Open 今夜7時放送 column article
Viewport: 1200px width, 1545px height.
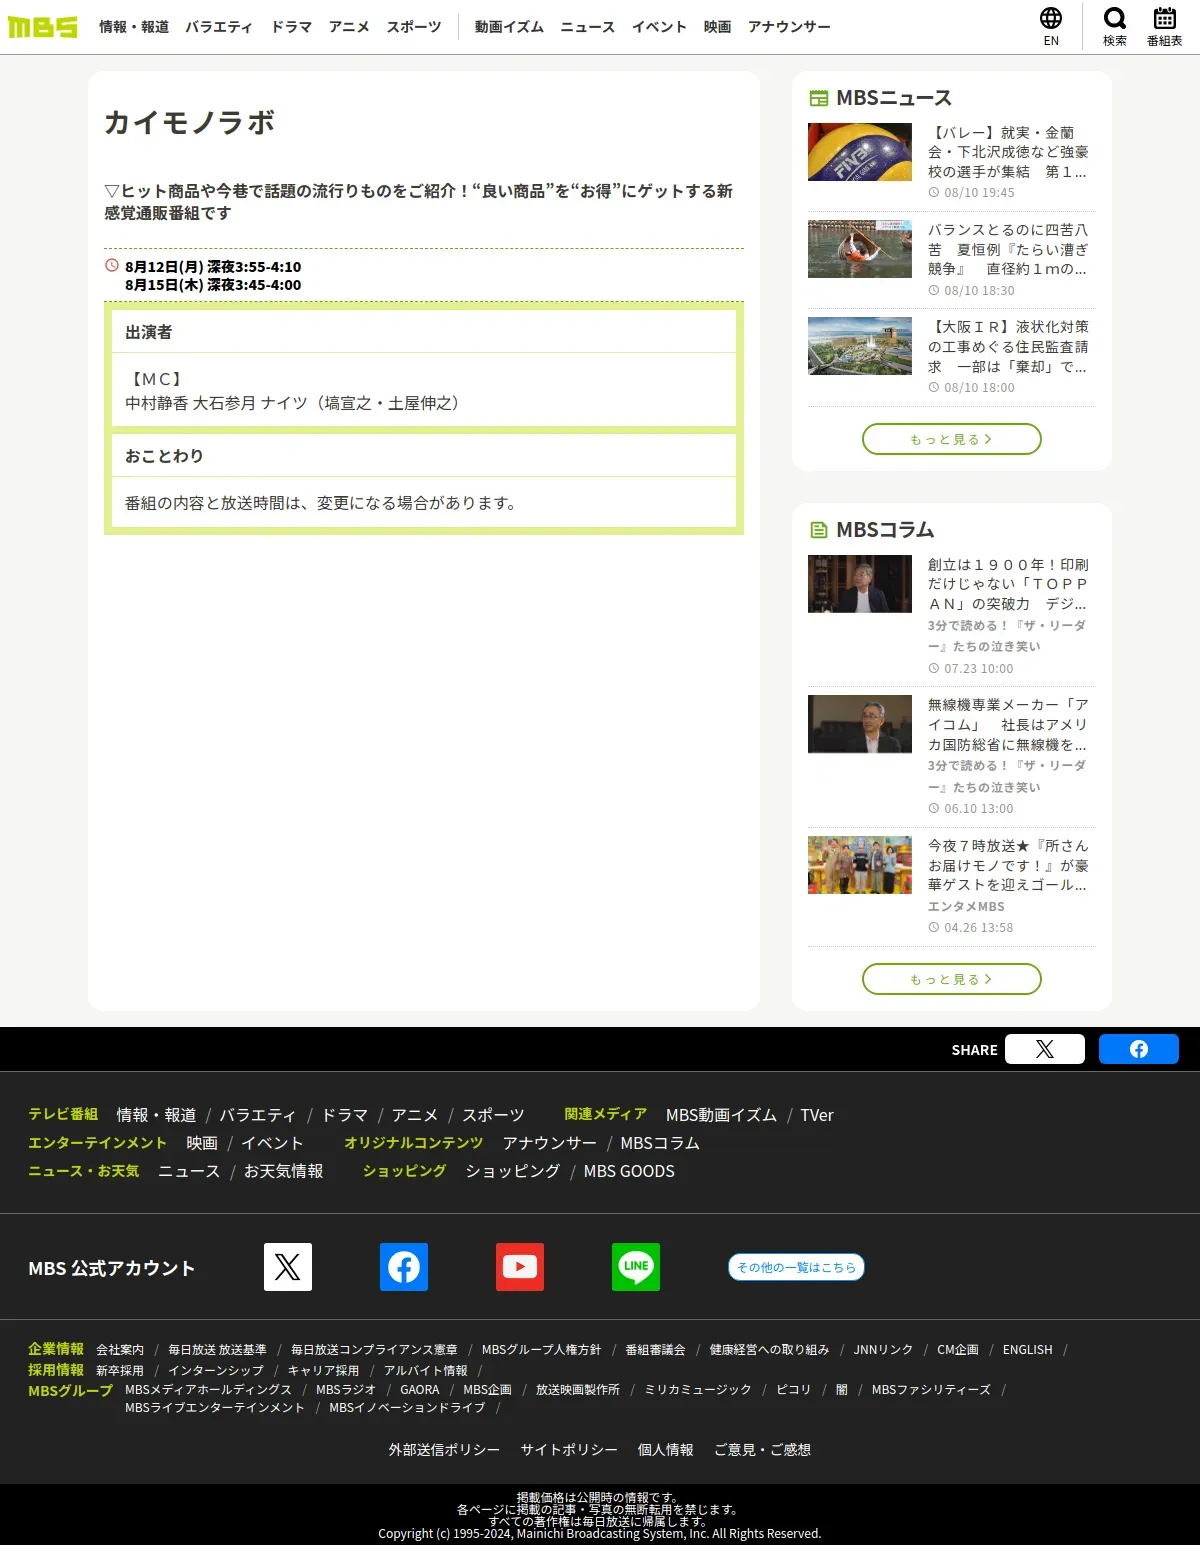point(1008,865)
